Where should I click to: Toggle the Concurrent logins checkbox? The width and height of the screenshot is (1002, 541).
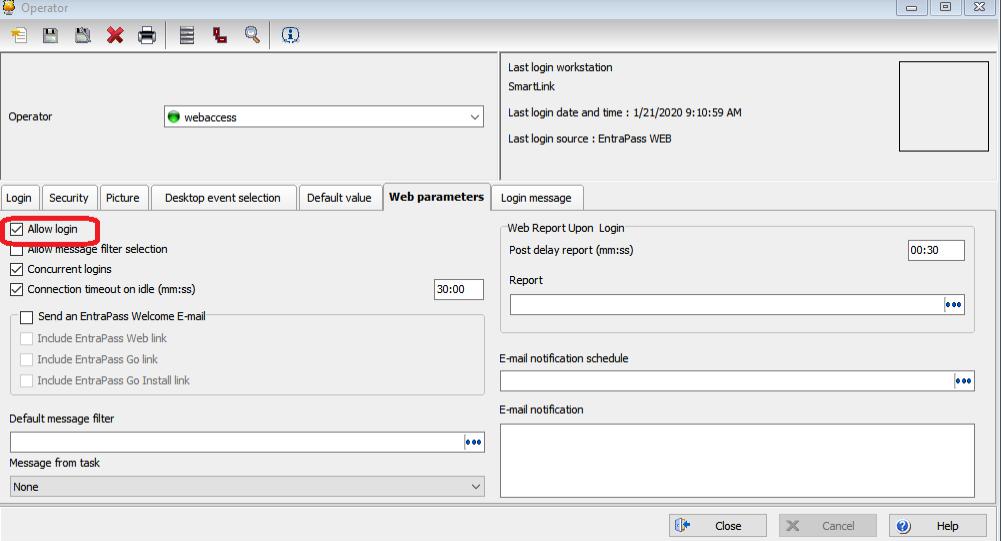(16, 270)
